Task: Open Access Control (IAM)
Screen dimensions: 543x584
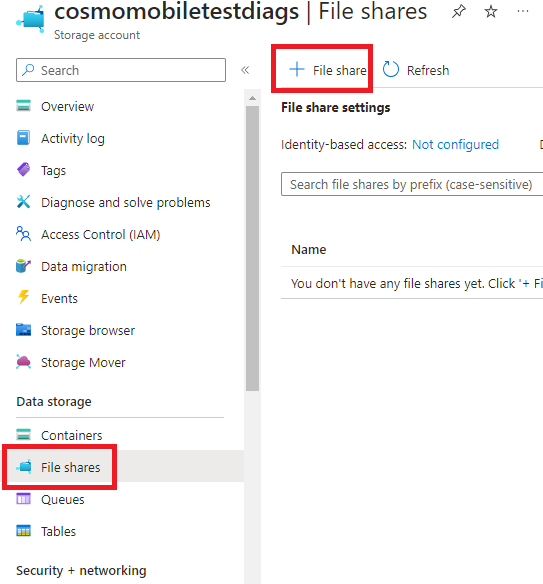Action: point(101,235)
